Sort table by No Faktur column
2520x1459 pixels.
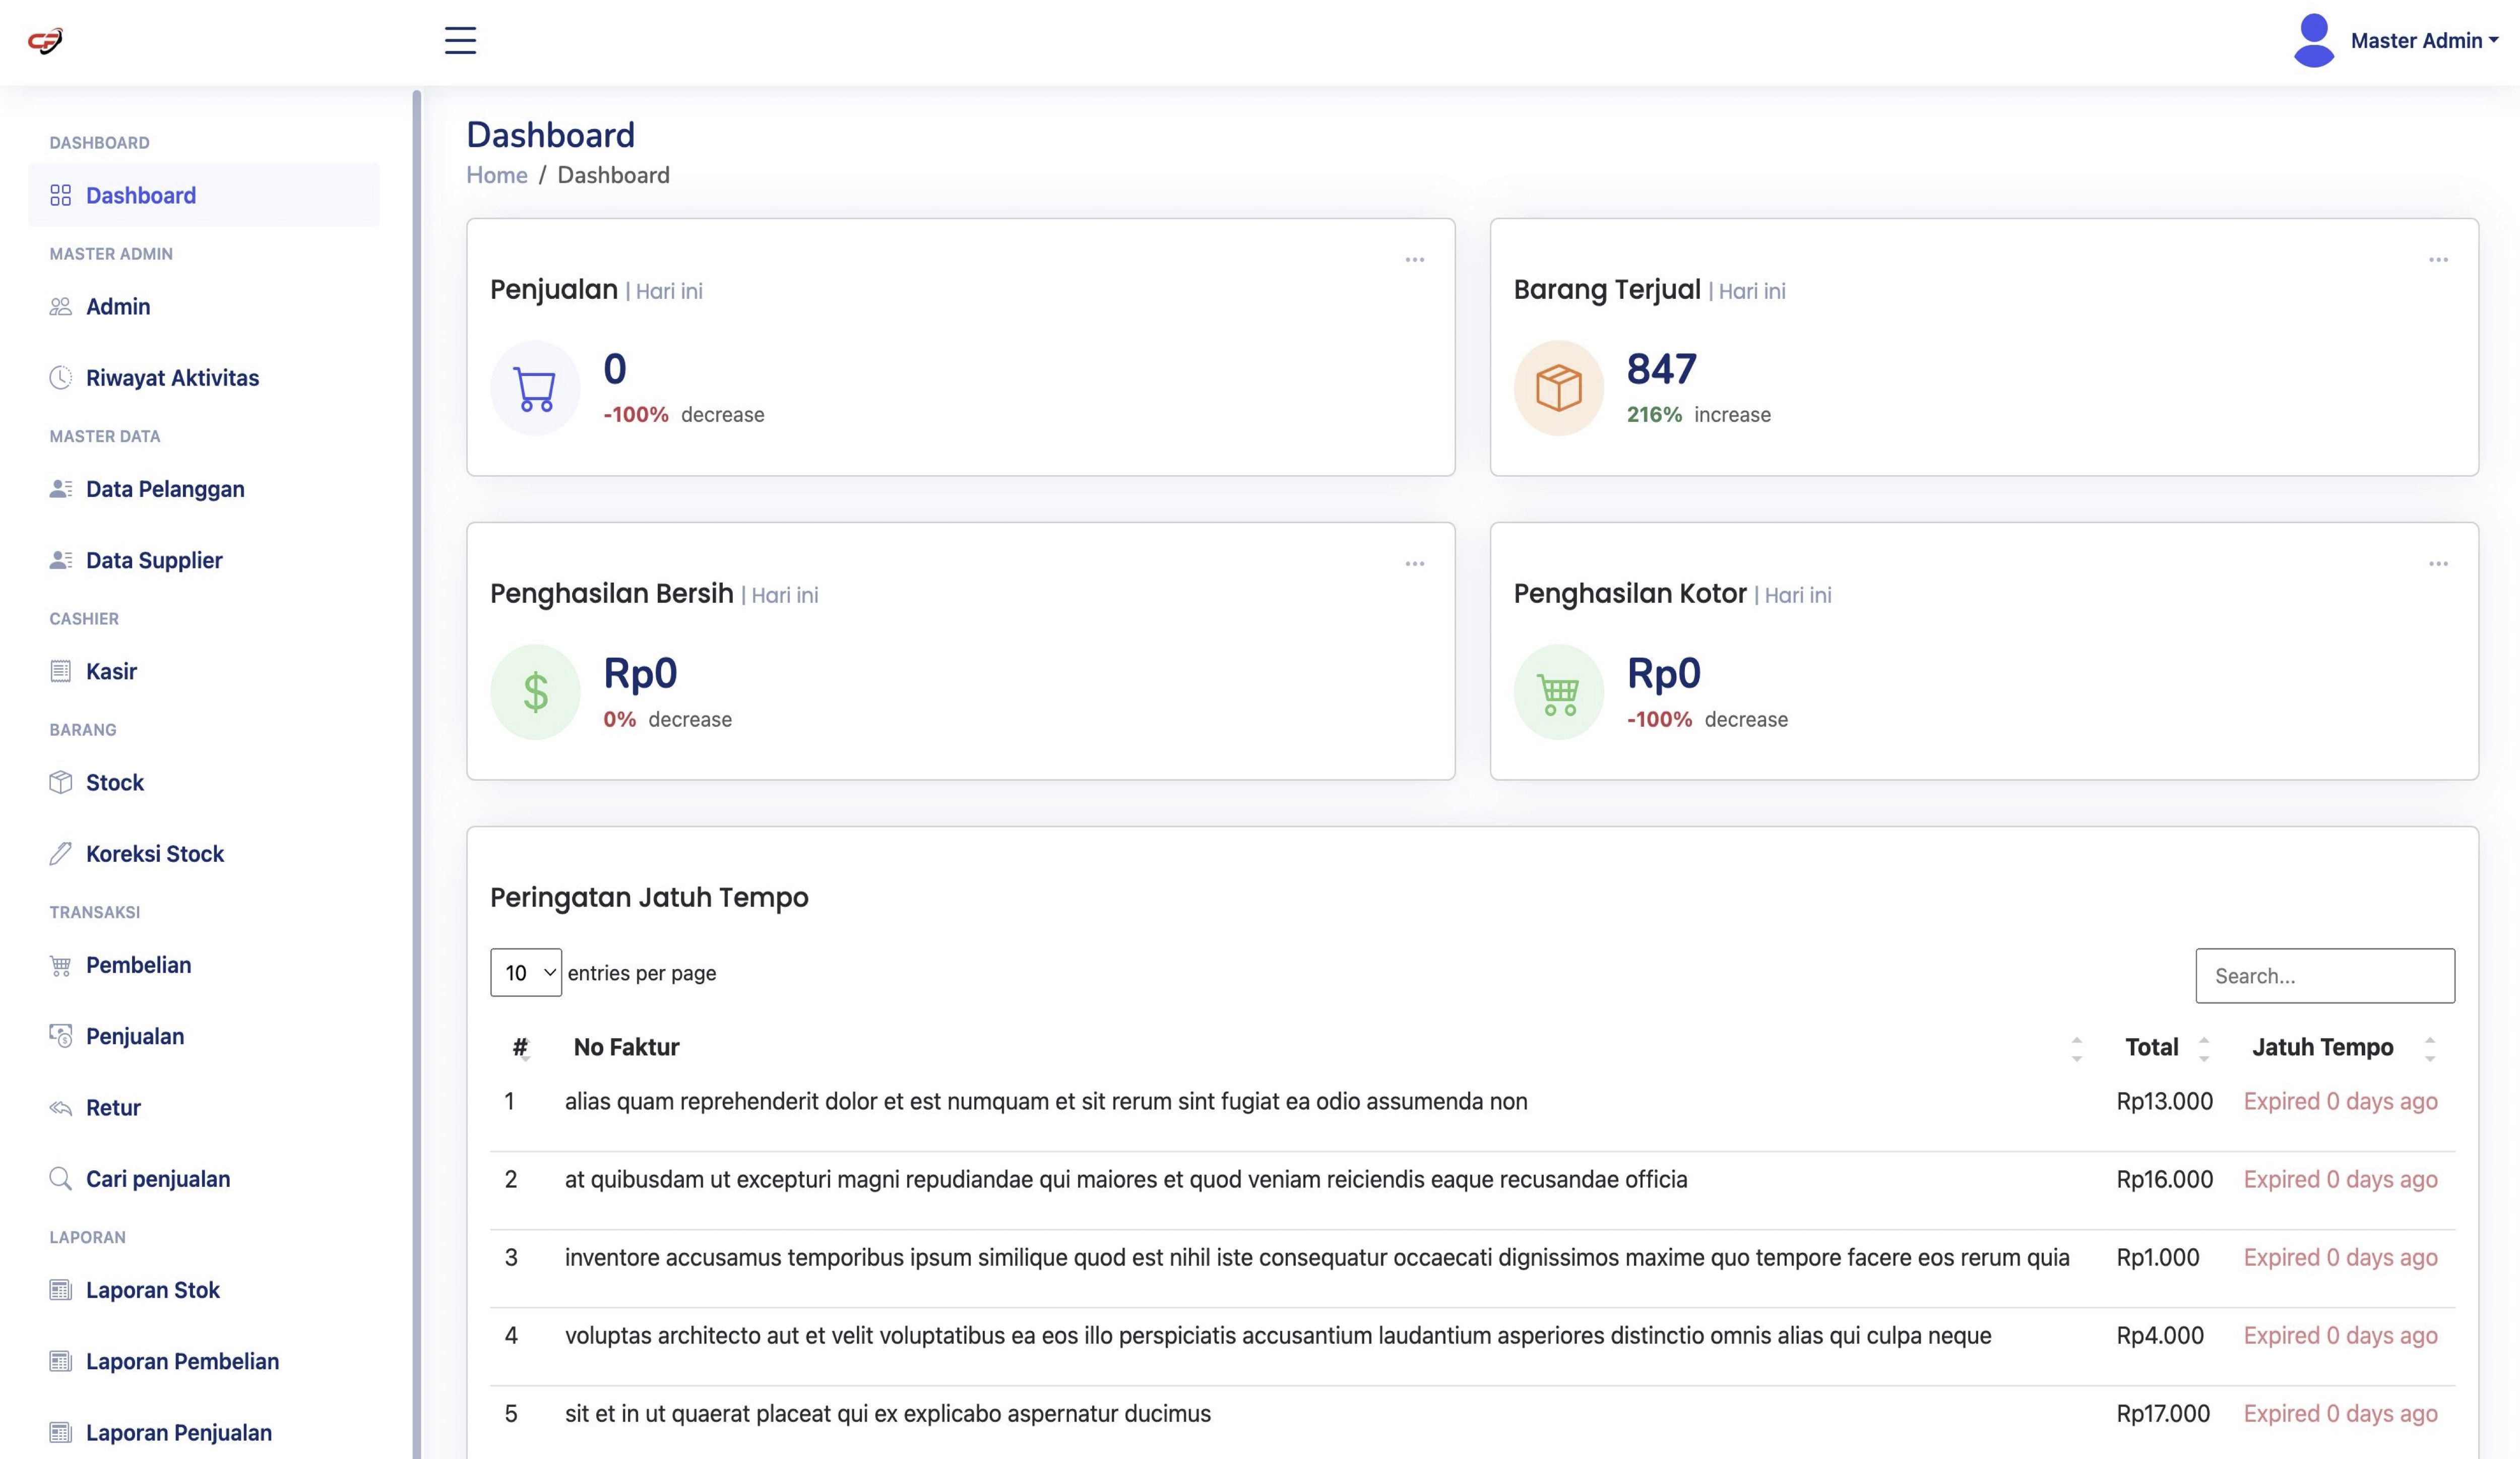[x=626, y=1047]
